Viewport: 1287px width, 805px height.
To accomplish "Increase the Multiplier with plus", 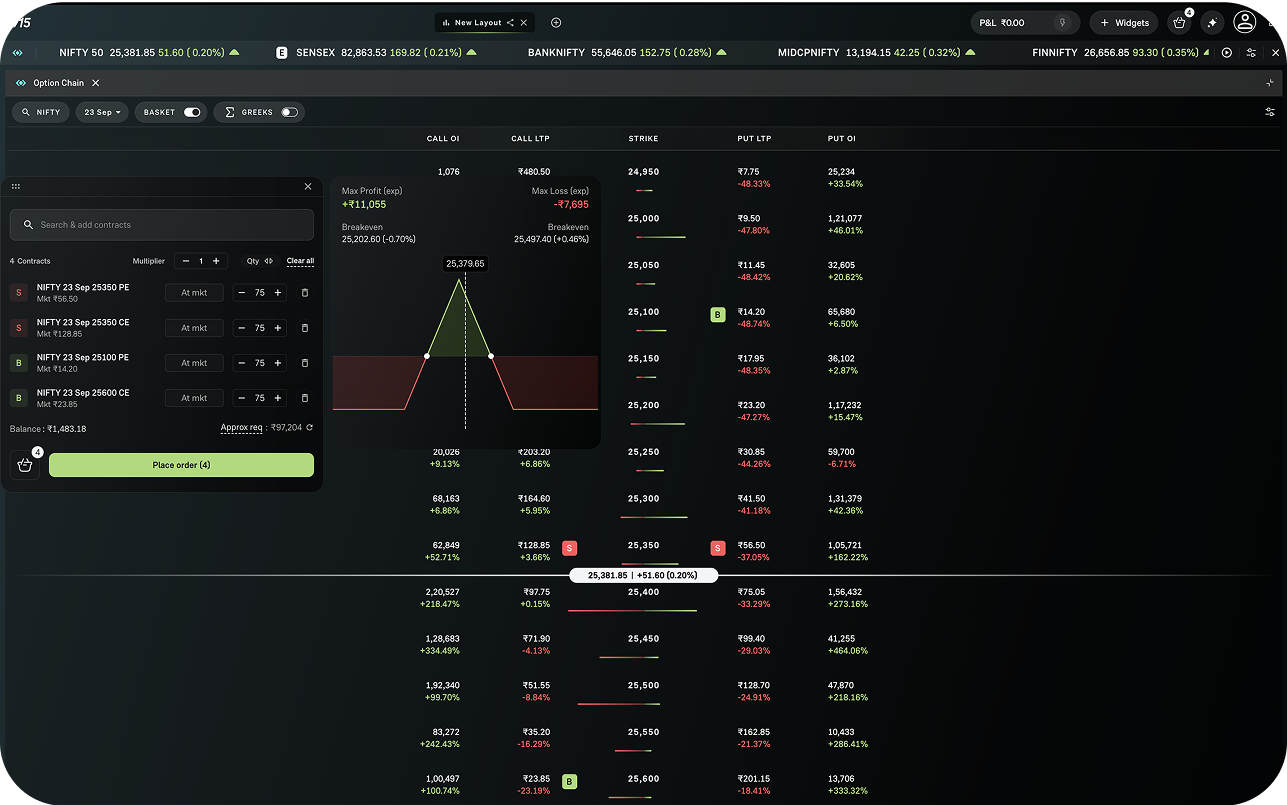I will [216, 261].
